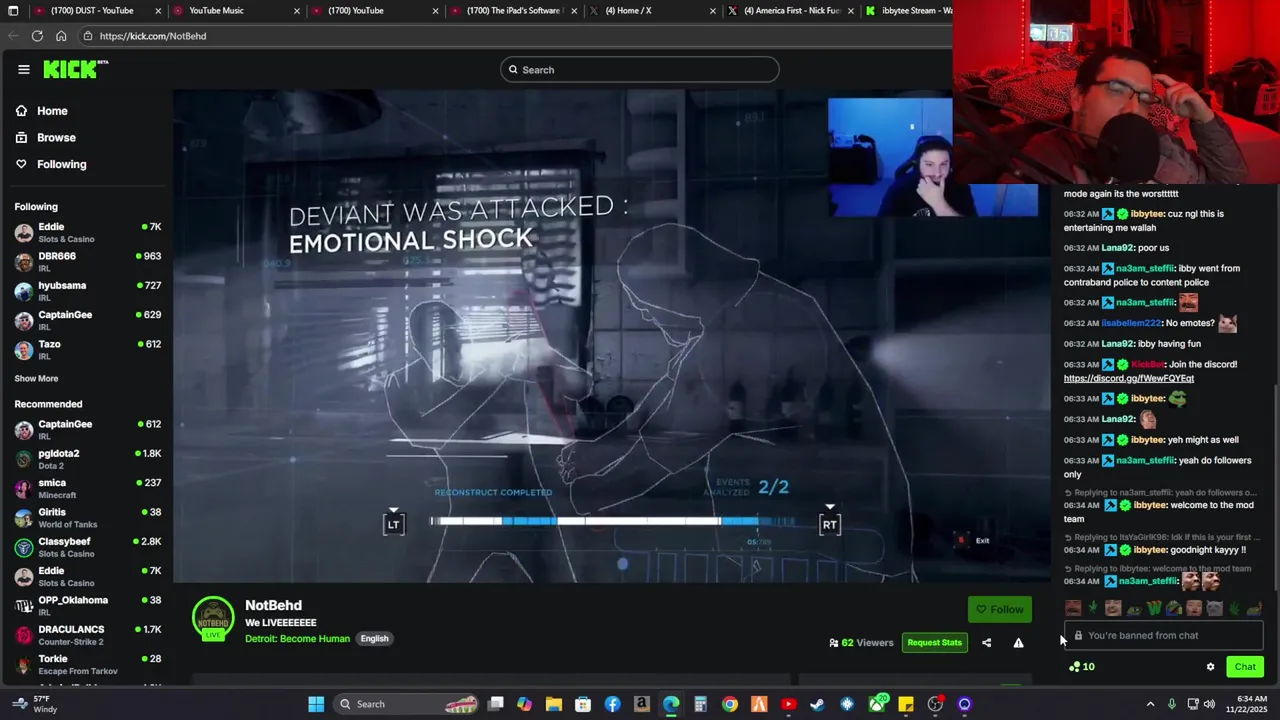The image size is (1280, 720).
Task: Go to browser home page button
Action: (x=61, y=36)
